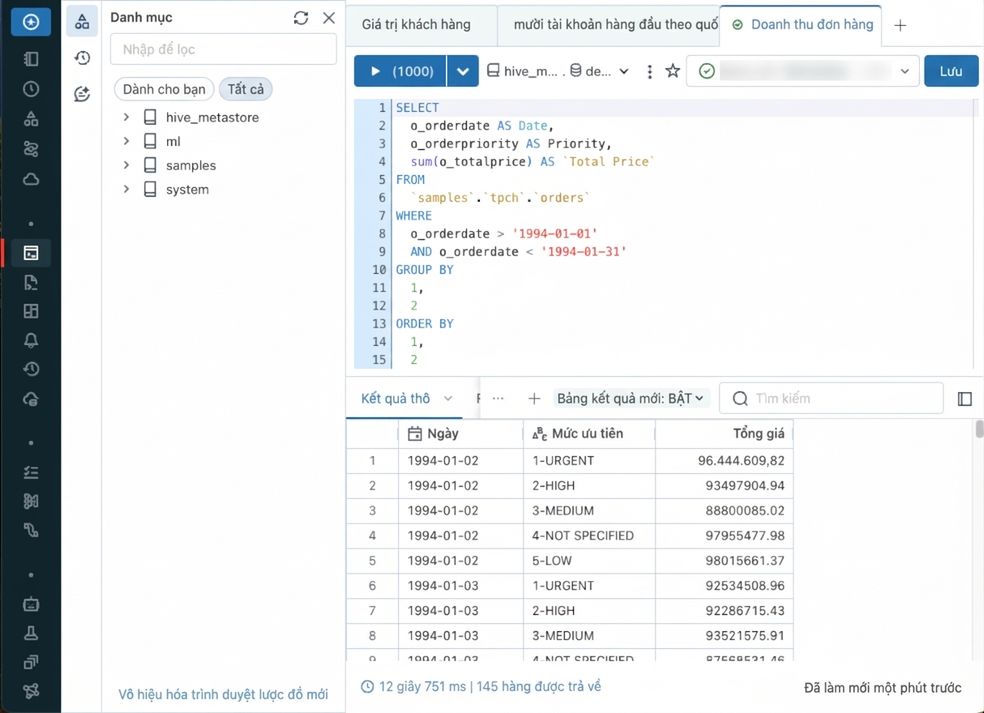Screen dimensions: 984x713
Task: Refresh the Danh mục catalog list
Action: coord(301,18)
